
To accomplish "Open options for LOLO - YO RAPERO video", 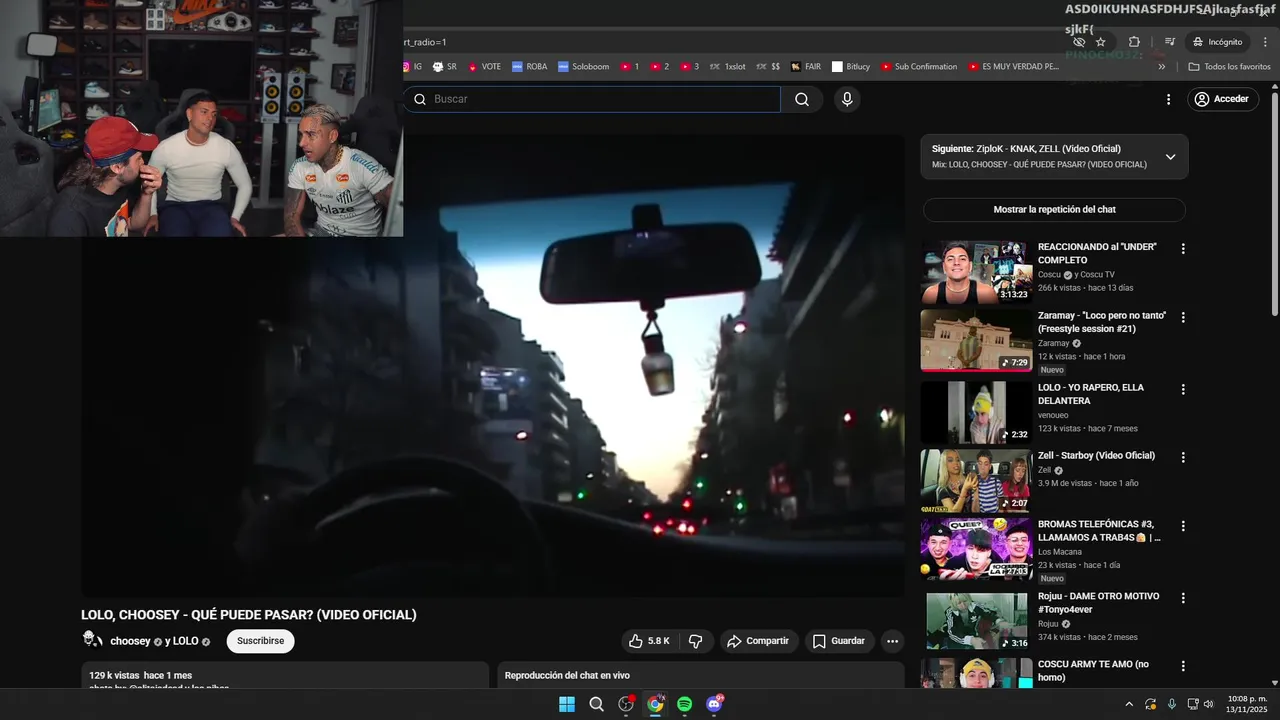I will point(1183,390).
